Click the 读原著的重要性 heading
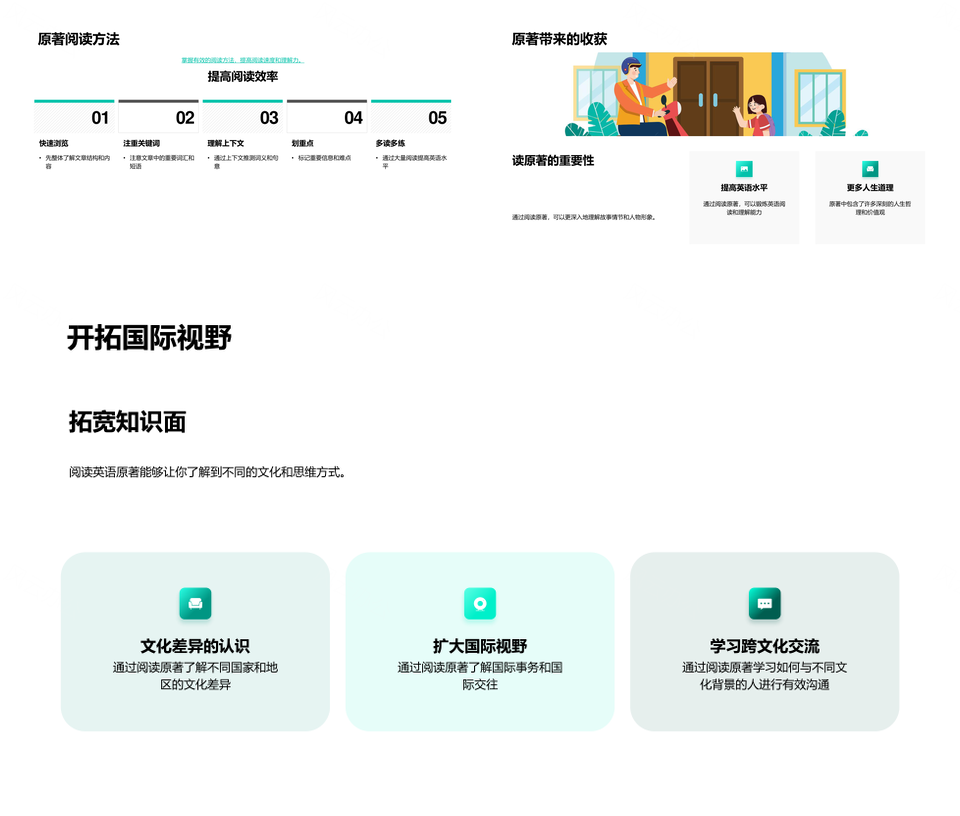Image resolution: width=960 pixels, height=816 pixels. (553, 160)
